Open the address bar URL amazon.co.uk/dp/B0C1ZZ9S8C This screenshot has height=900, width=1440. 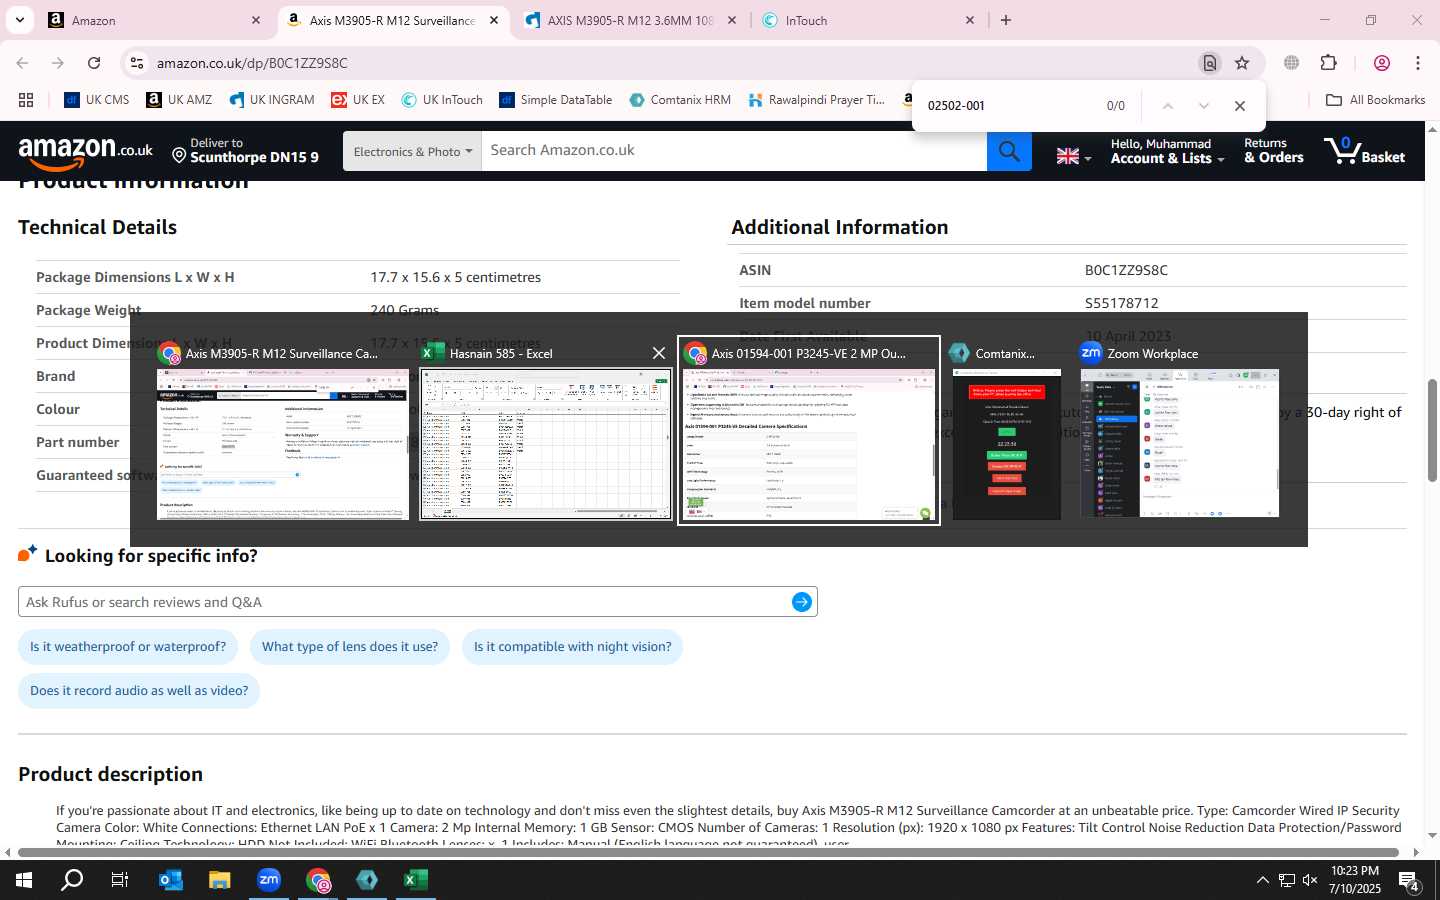point(252,63)
